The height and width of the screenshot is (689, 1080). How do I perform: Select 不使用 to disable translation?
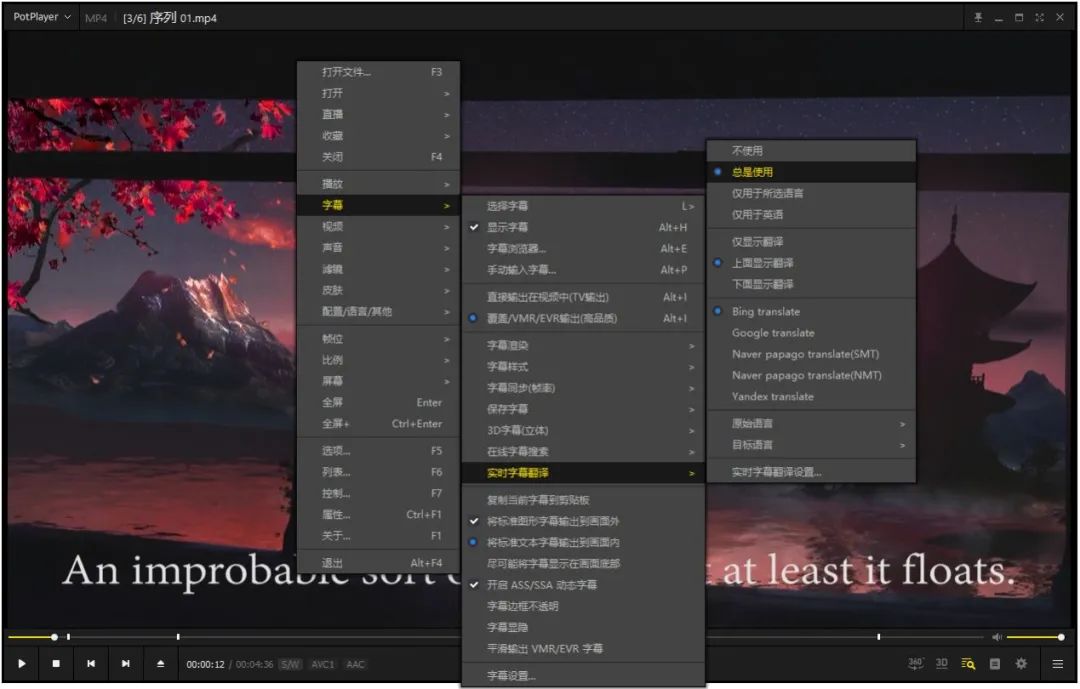[x=811, y=150]
